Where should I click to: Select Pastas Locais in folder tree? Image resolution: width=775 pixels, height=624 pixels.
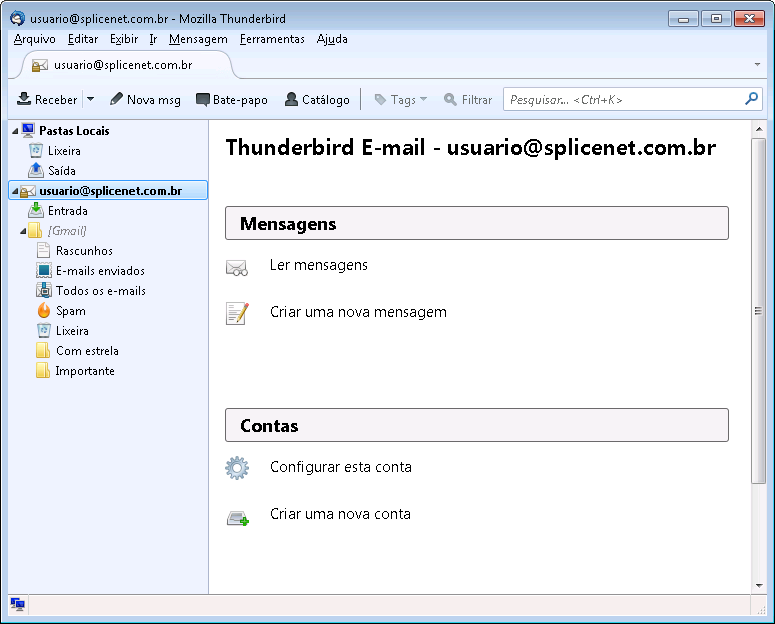(74, 131)
